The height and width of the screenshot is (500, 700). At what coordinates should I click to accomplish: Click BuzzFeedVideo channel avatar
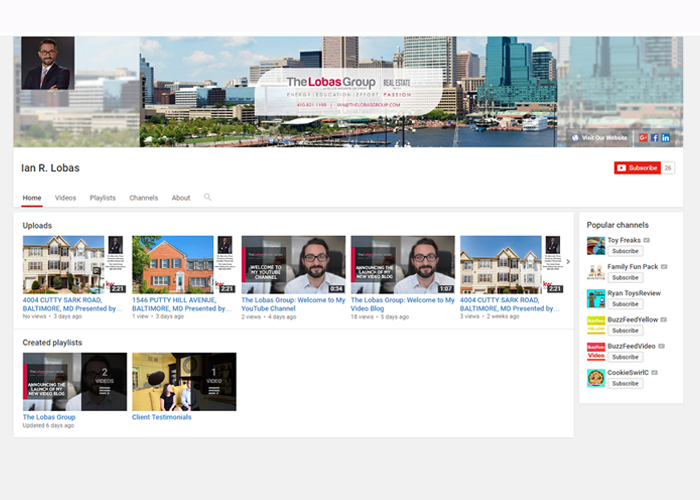596,351
